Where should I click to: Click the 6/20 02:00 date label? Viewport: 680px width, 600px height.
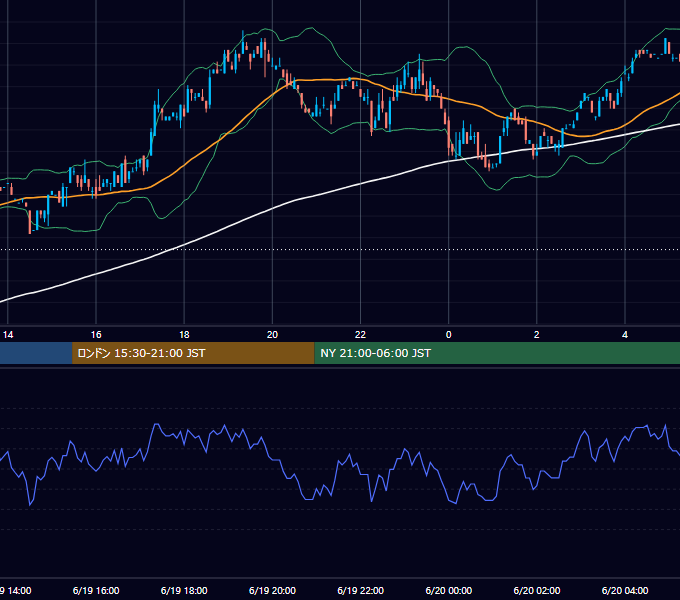[537, 590]
